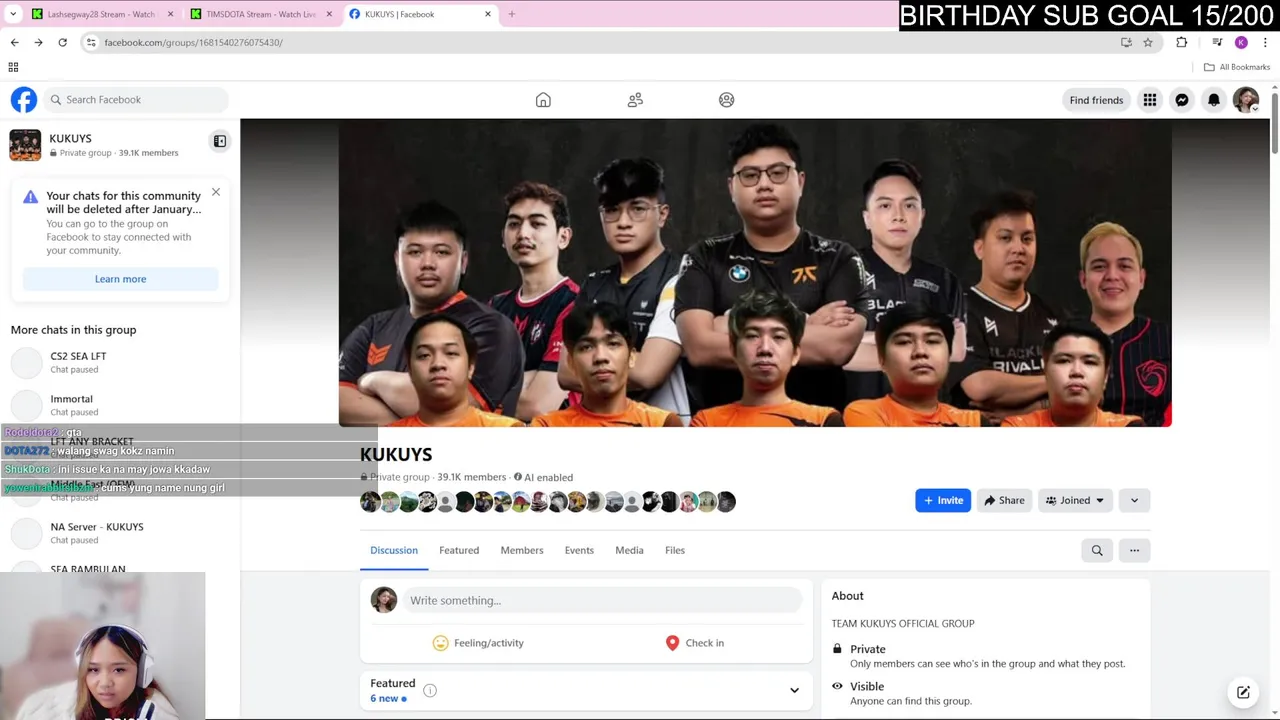Open install app icon in address bar

click(1126, 42)
